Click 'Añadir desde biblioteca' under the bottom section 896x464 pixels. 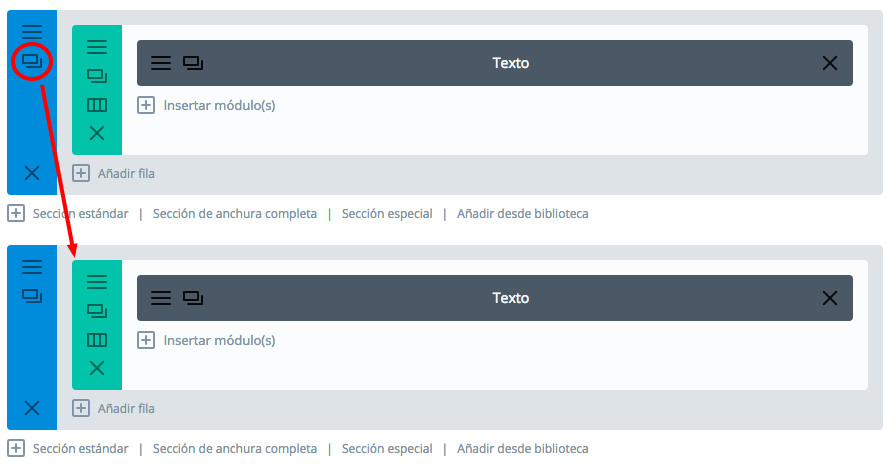point(522,449)
